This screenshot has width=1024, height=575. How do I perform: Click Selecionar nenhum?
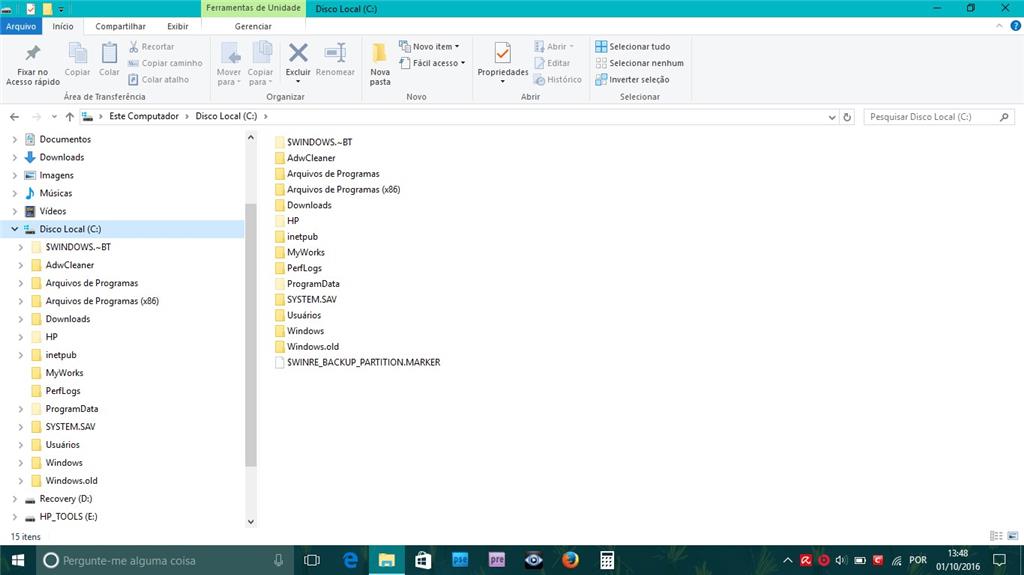click(x=639, y=63)
